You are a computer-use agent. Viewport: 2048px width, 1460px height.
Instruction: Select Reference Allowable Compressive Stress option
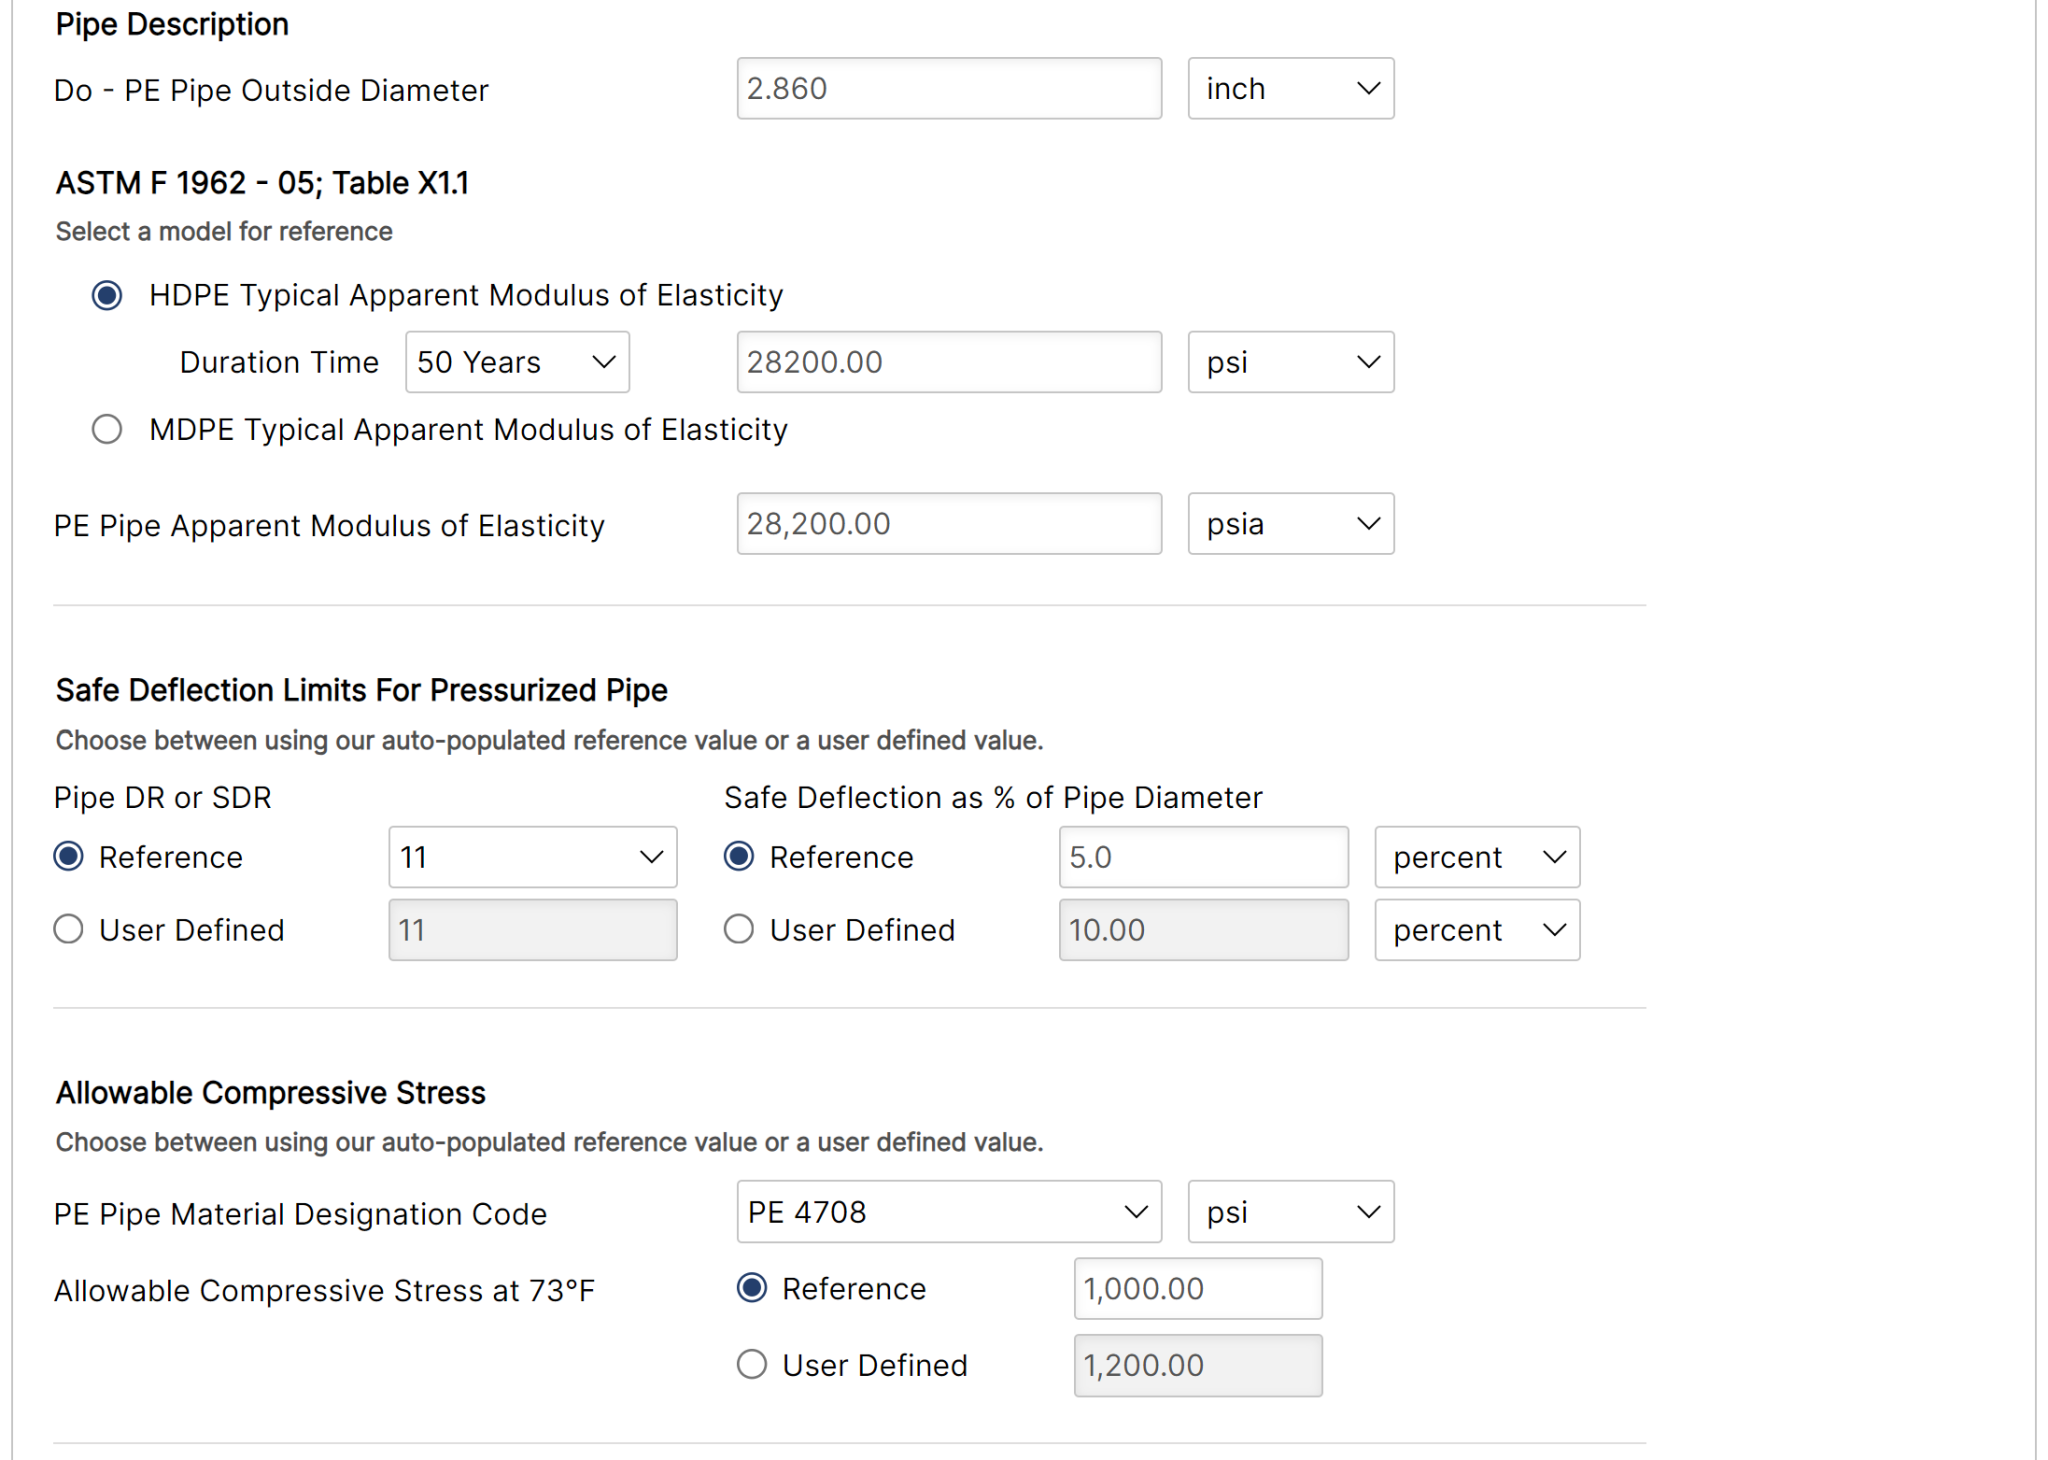pos(752,1288)
